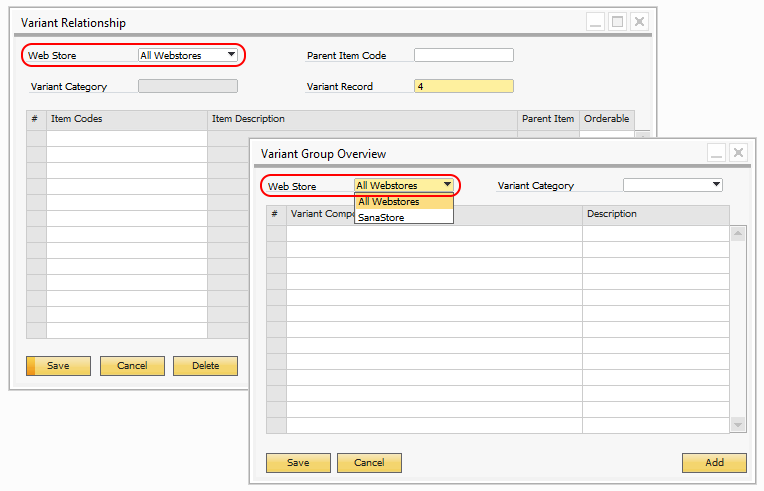The width and height of the screenshot is (764, 491).
Task: Close the Variant Relationship window
Action: 639,21
